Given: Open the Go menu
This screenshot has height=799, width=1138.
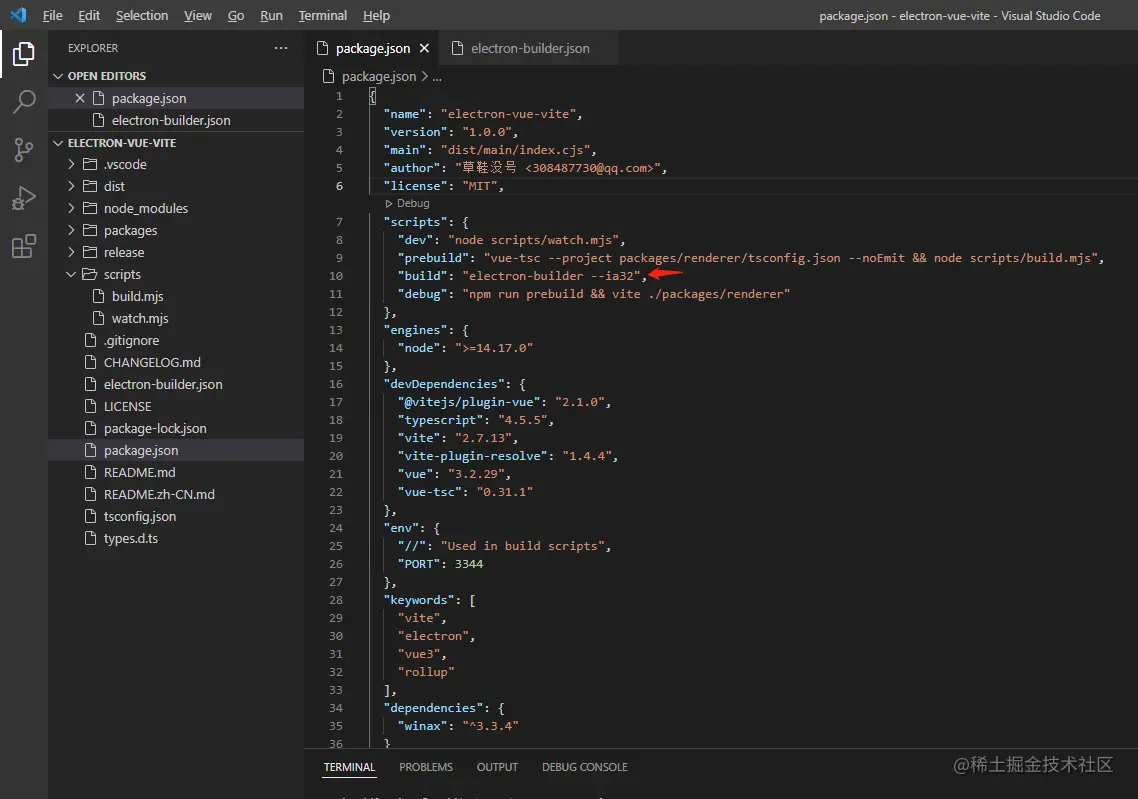Looking at the screenshot, I should (236, 15).
